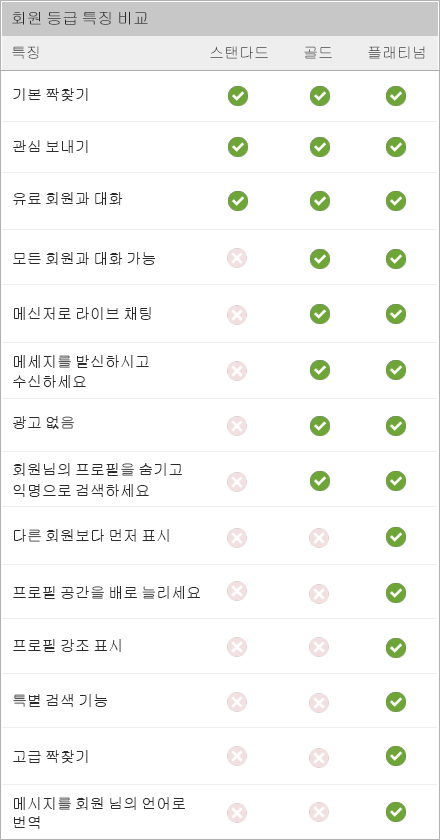Click the 스탠다드 X icon for 광고 없음
The width and height of the screenshot is (440, 840).
point(237,426)
